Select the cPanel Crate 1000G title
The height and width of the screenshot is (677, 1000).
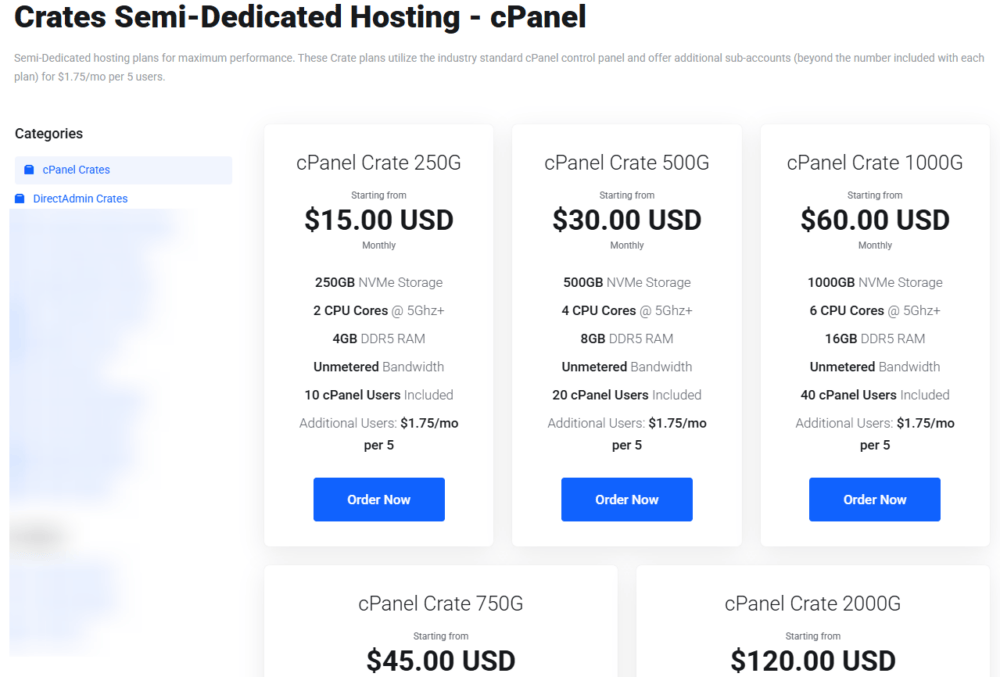pyautogui.click(x=874, y=162)
